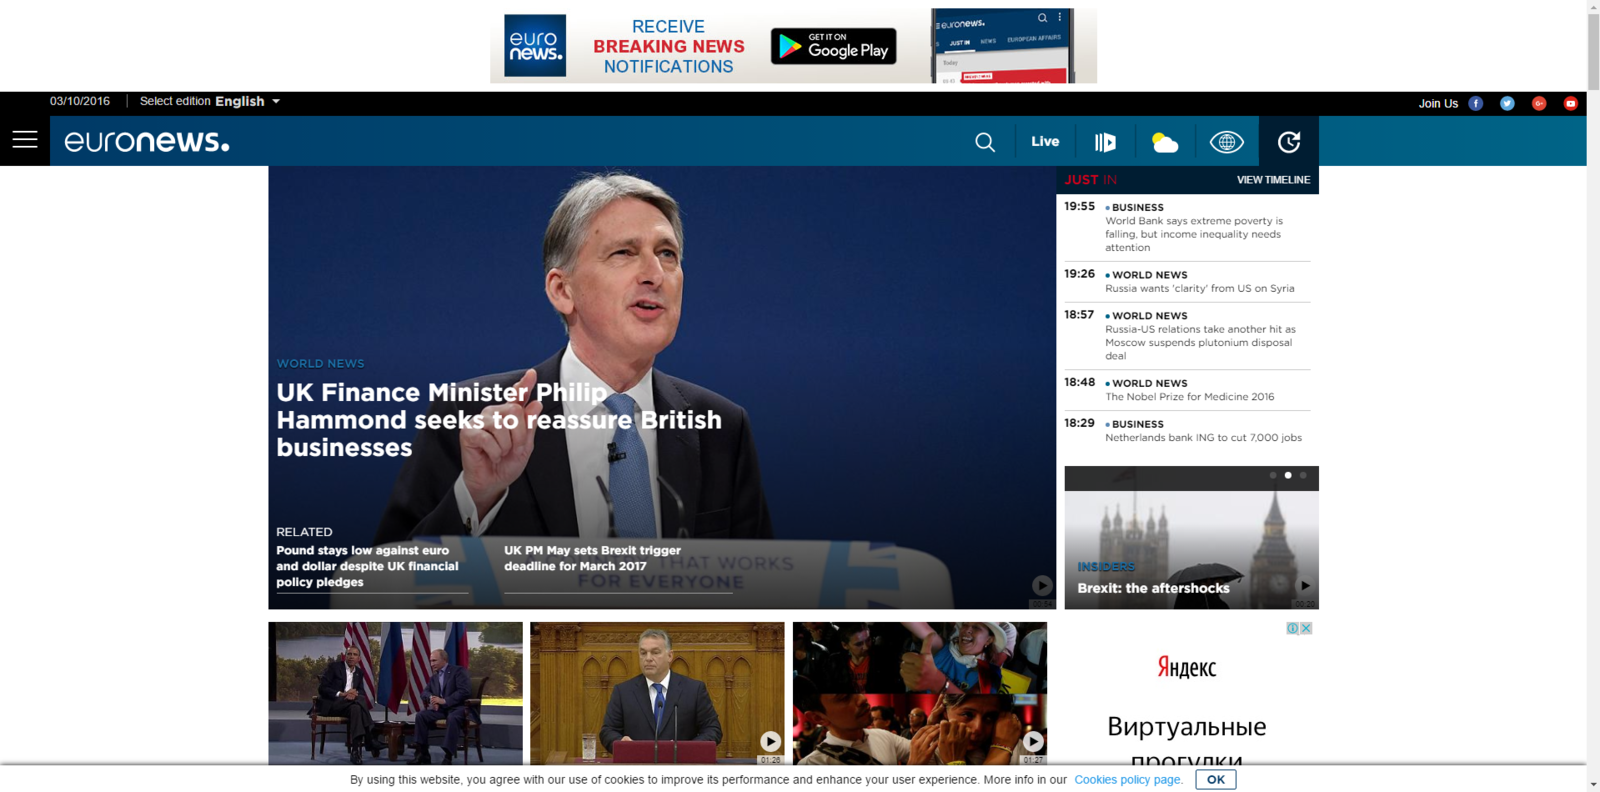The width and height of the screenshot is (1600, 792).
Task: Accept cookies with OK button
Action: coord(1216,779)
